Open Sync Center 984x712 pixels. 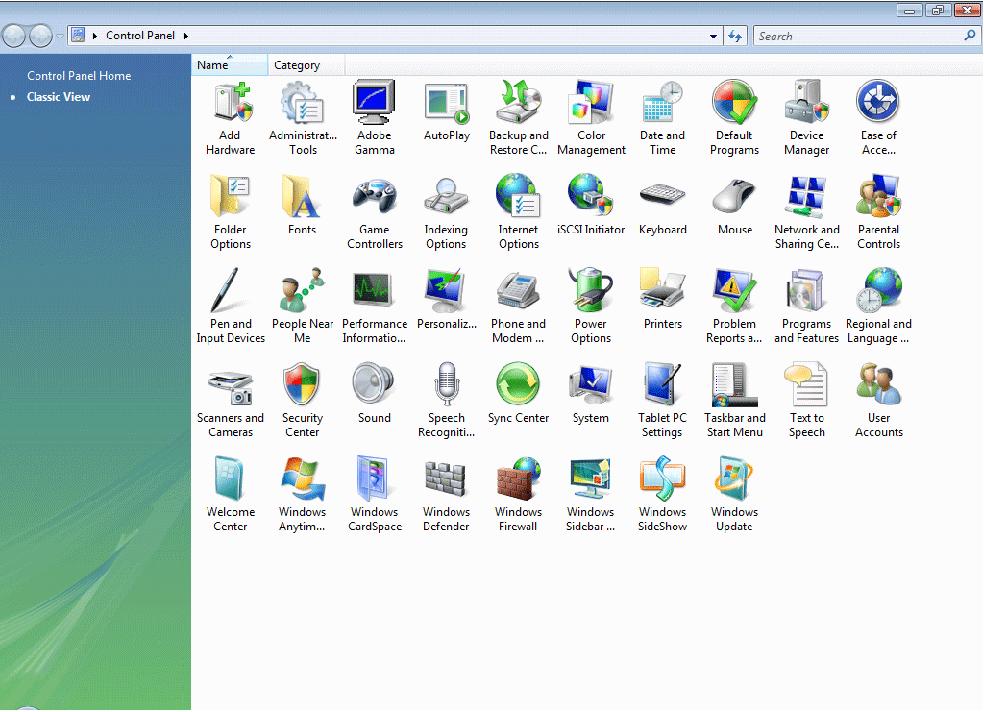[518, 393]
